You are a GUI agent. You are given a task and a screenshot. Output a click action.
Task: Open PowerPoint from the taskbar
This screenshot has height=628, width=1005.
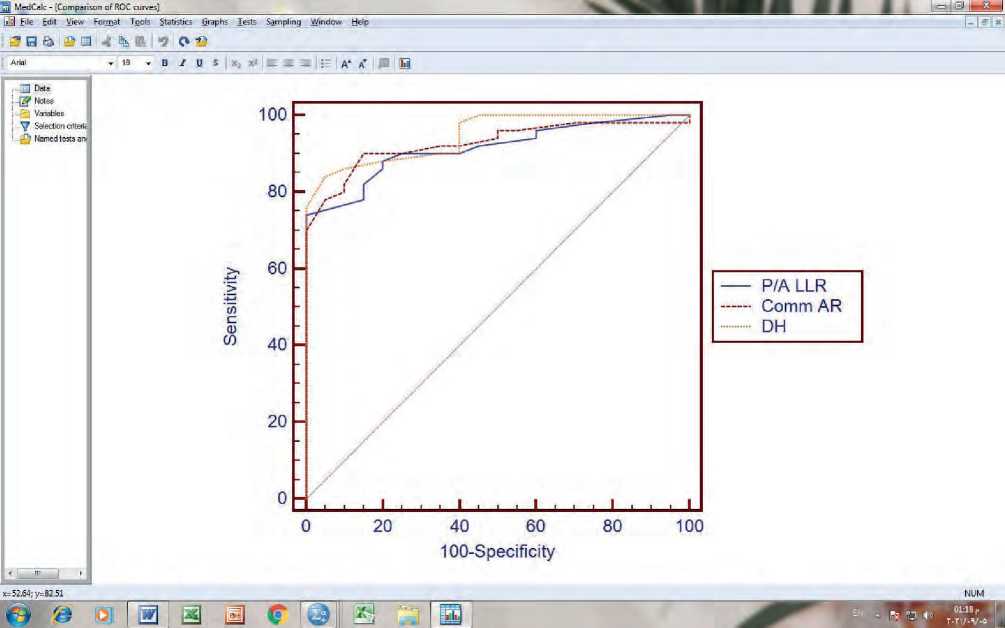pyautogui.click(x=234, y=615)
